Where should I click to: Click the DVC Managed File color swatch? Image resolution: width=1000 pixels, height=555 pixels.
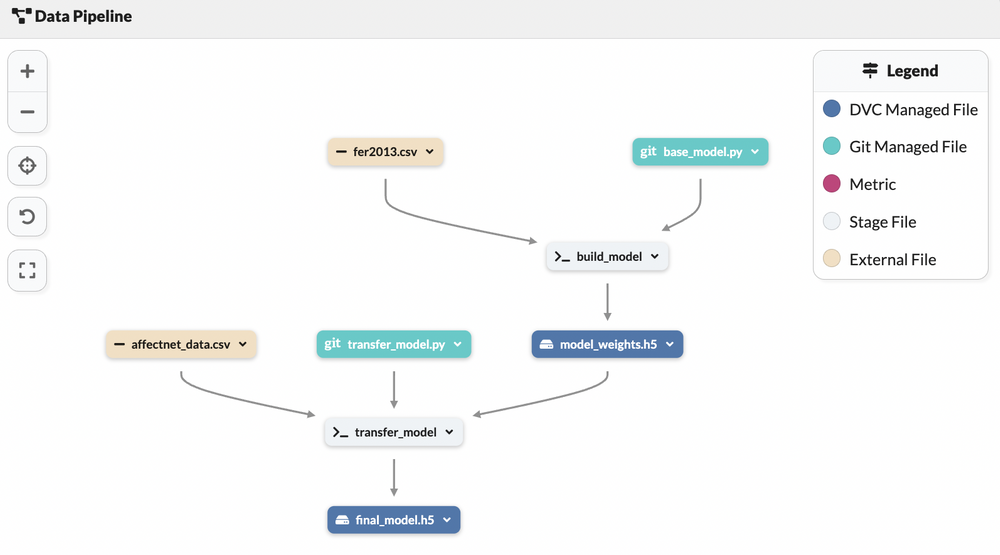pyautogui.click(x=831, y=109)
